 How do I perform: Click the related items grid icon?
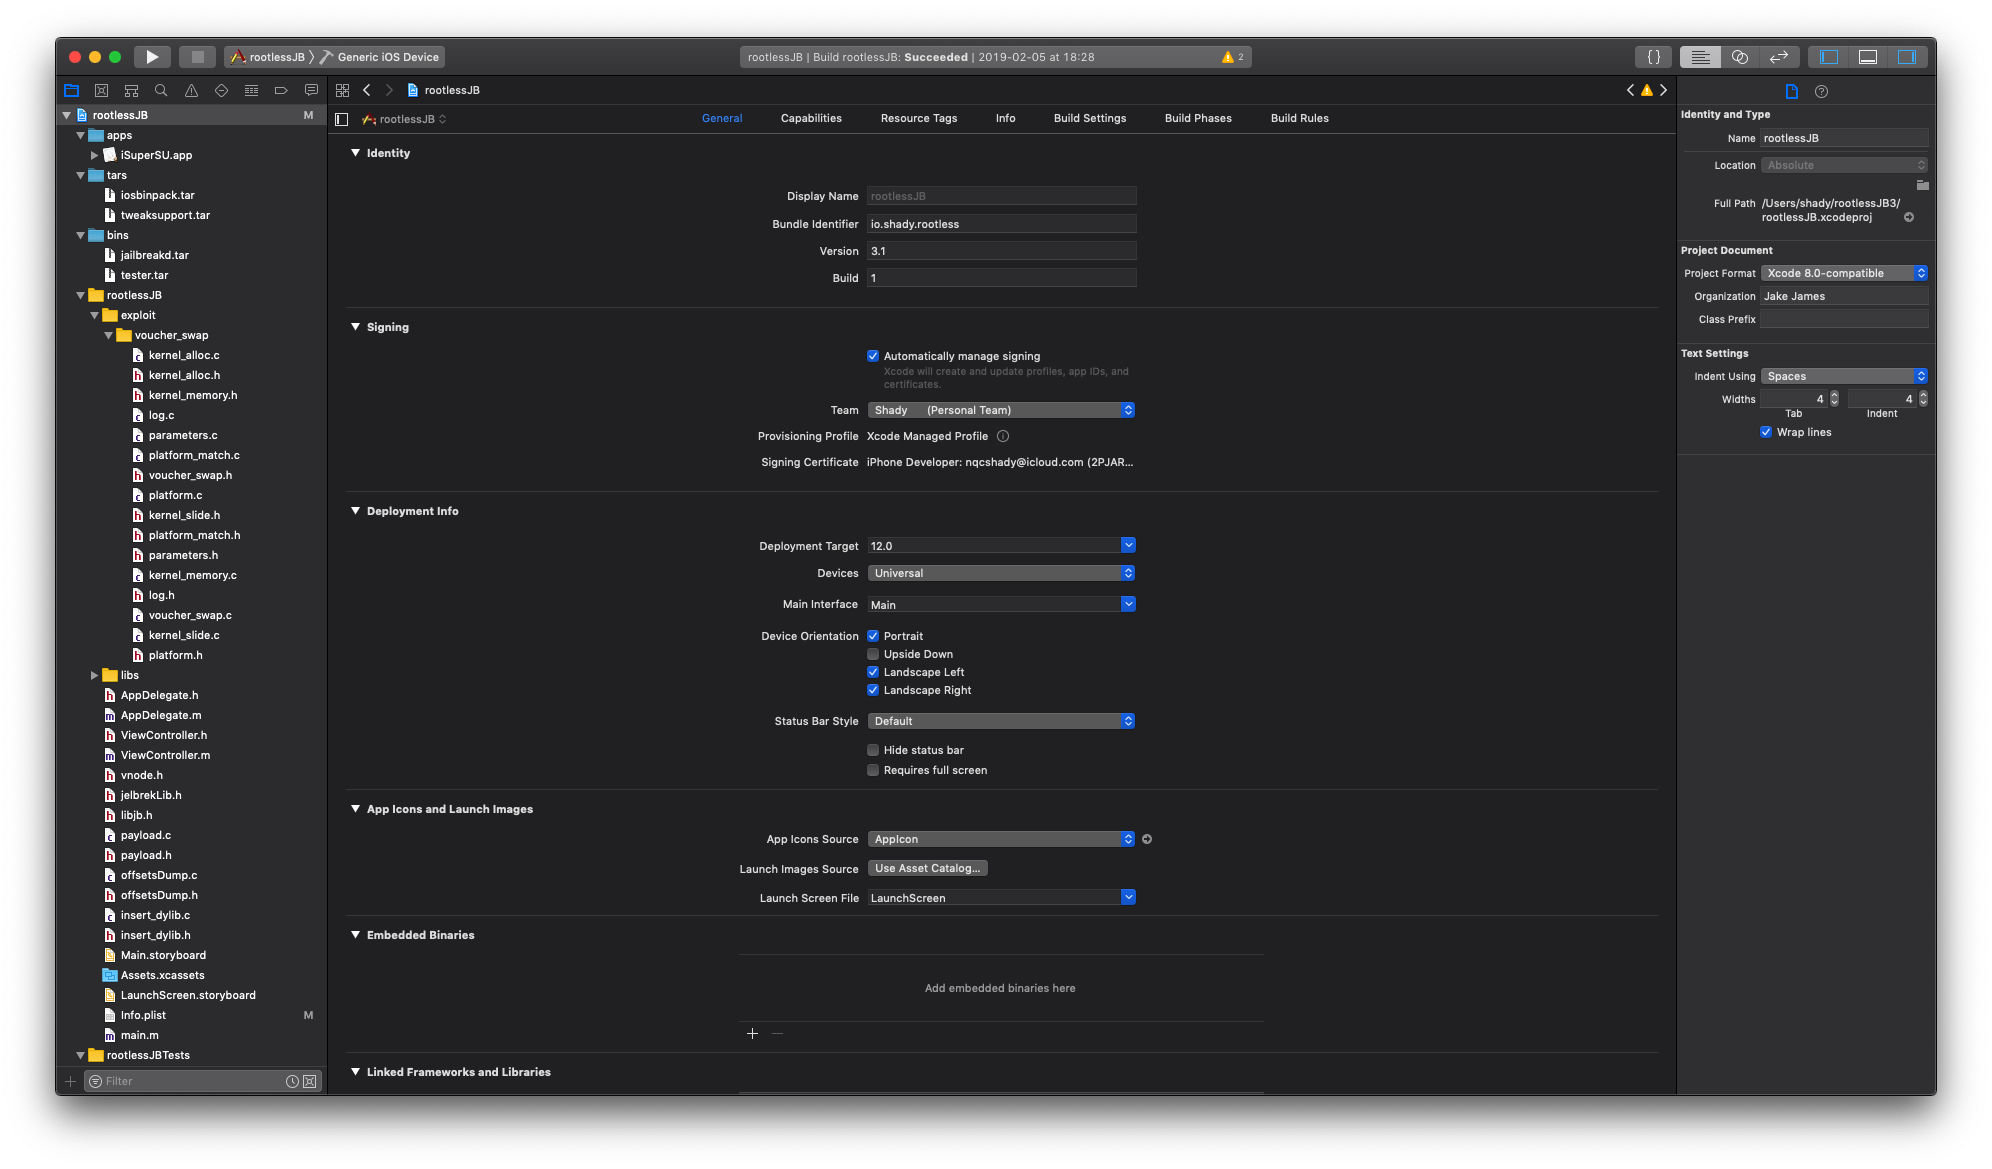[342, 90]
